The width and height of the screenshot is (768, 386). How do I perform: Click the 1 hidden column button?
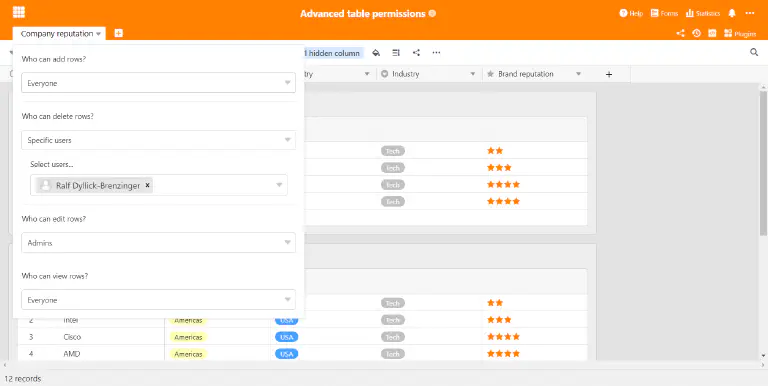(x=333, y=53)
